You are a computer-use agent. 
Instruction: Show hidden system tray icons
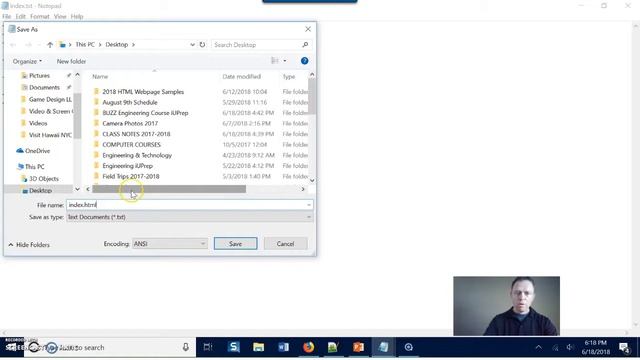point(539,347)
